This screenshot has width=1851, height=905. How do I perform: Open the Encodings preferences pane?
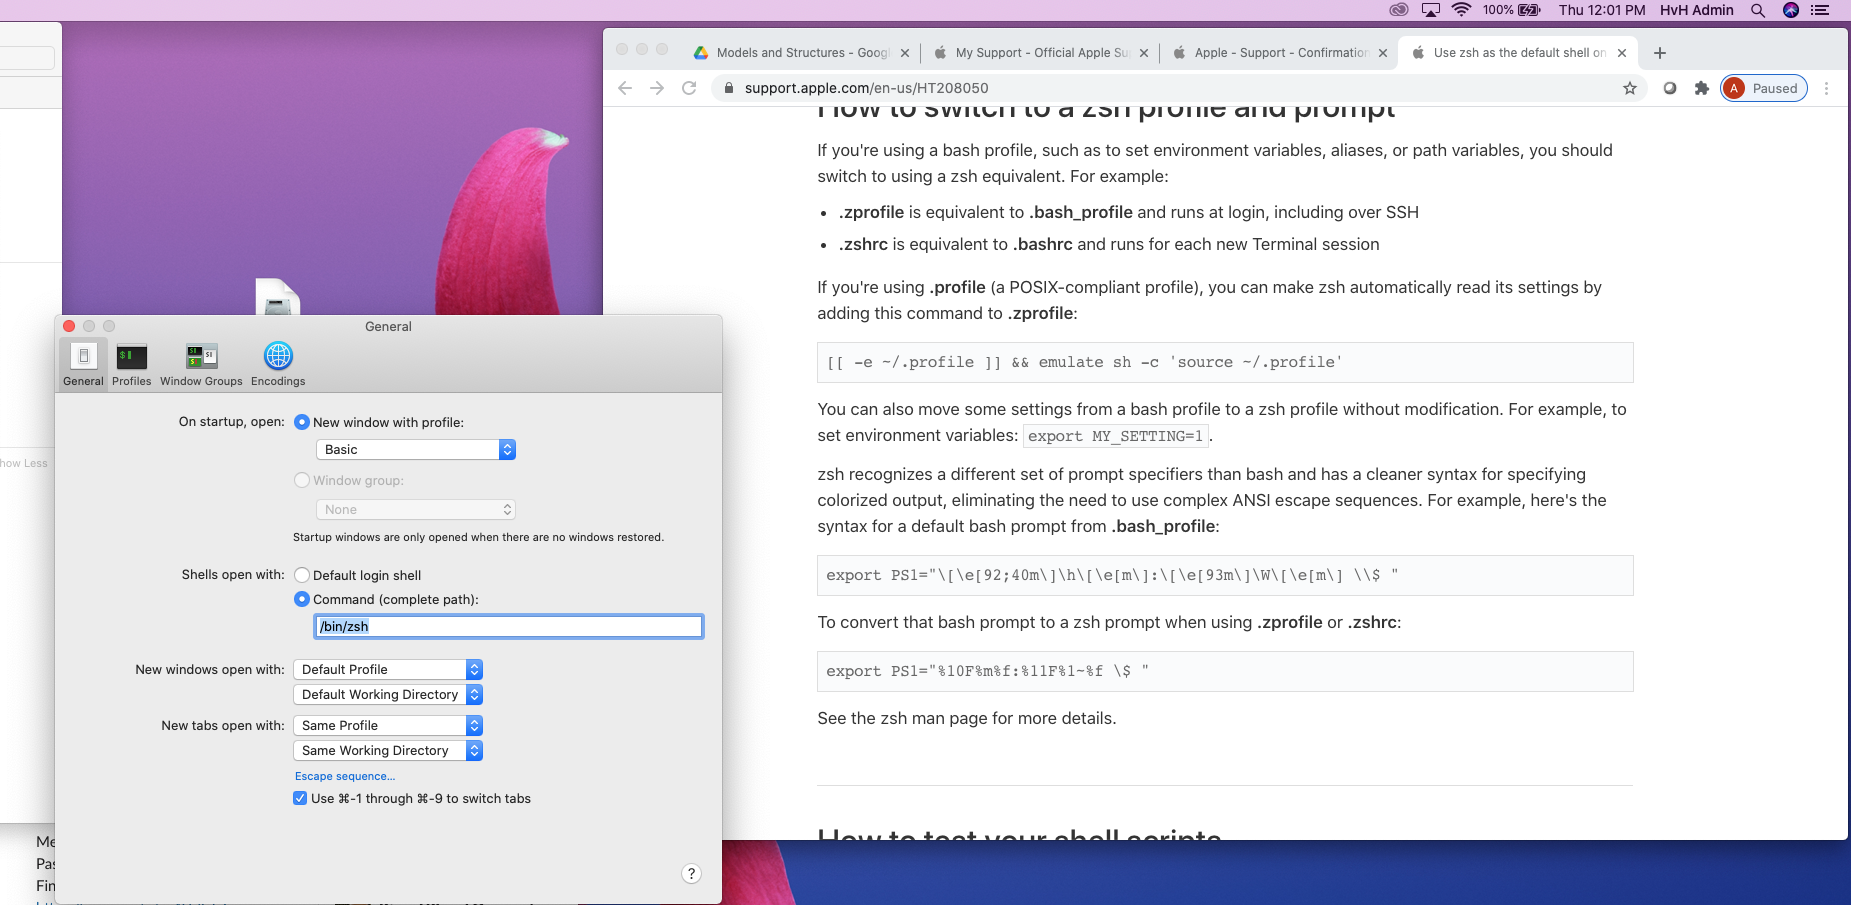point(278,364)
